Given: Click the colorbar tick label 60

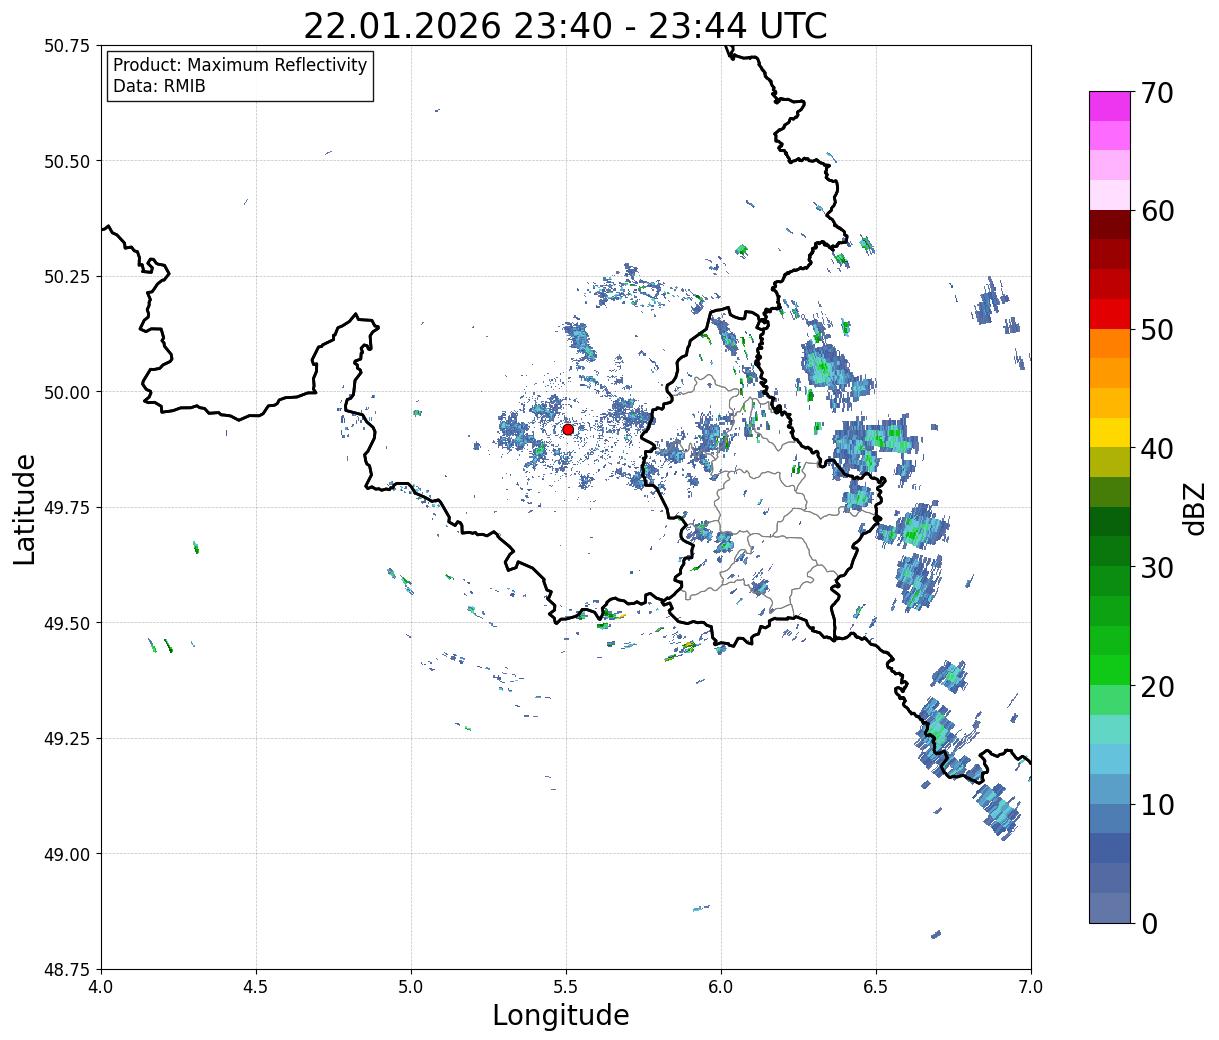Looking at the screenshot, I should click(x=1157, y=211).
